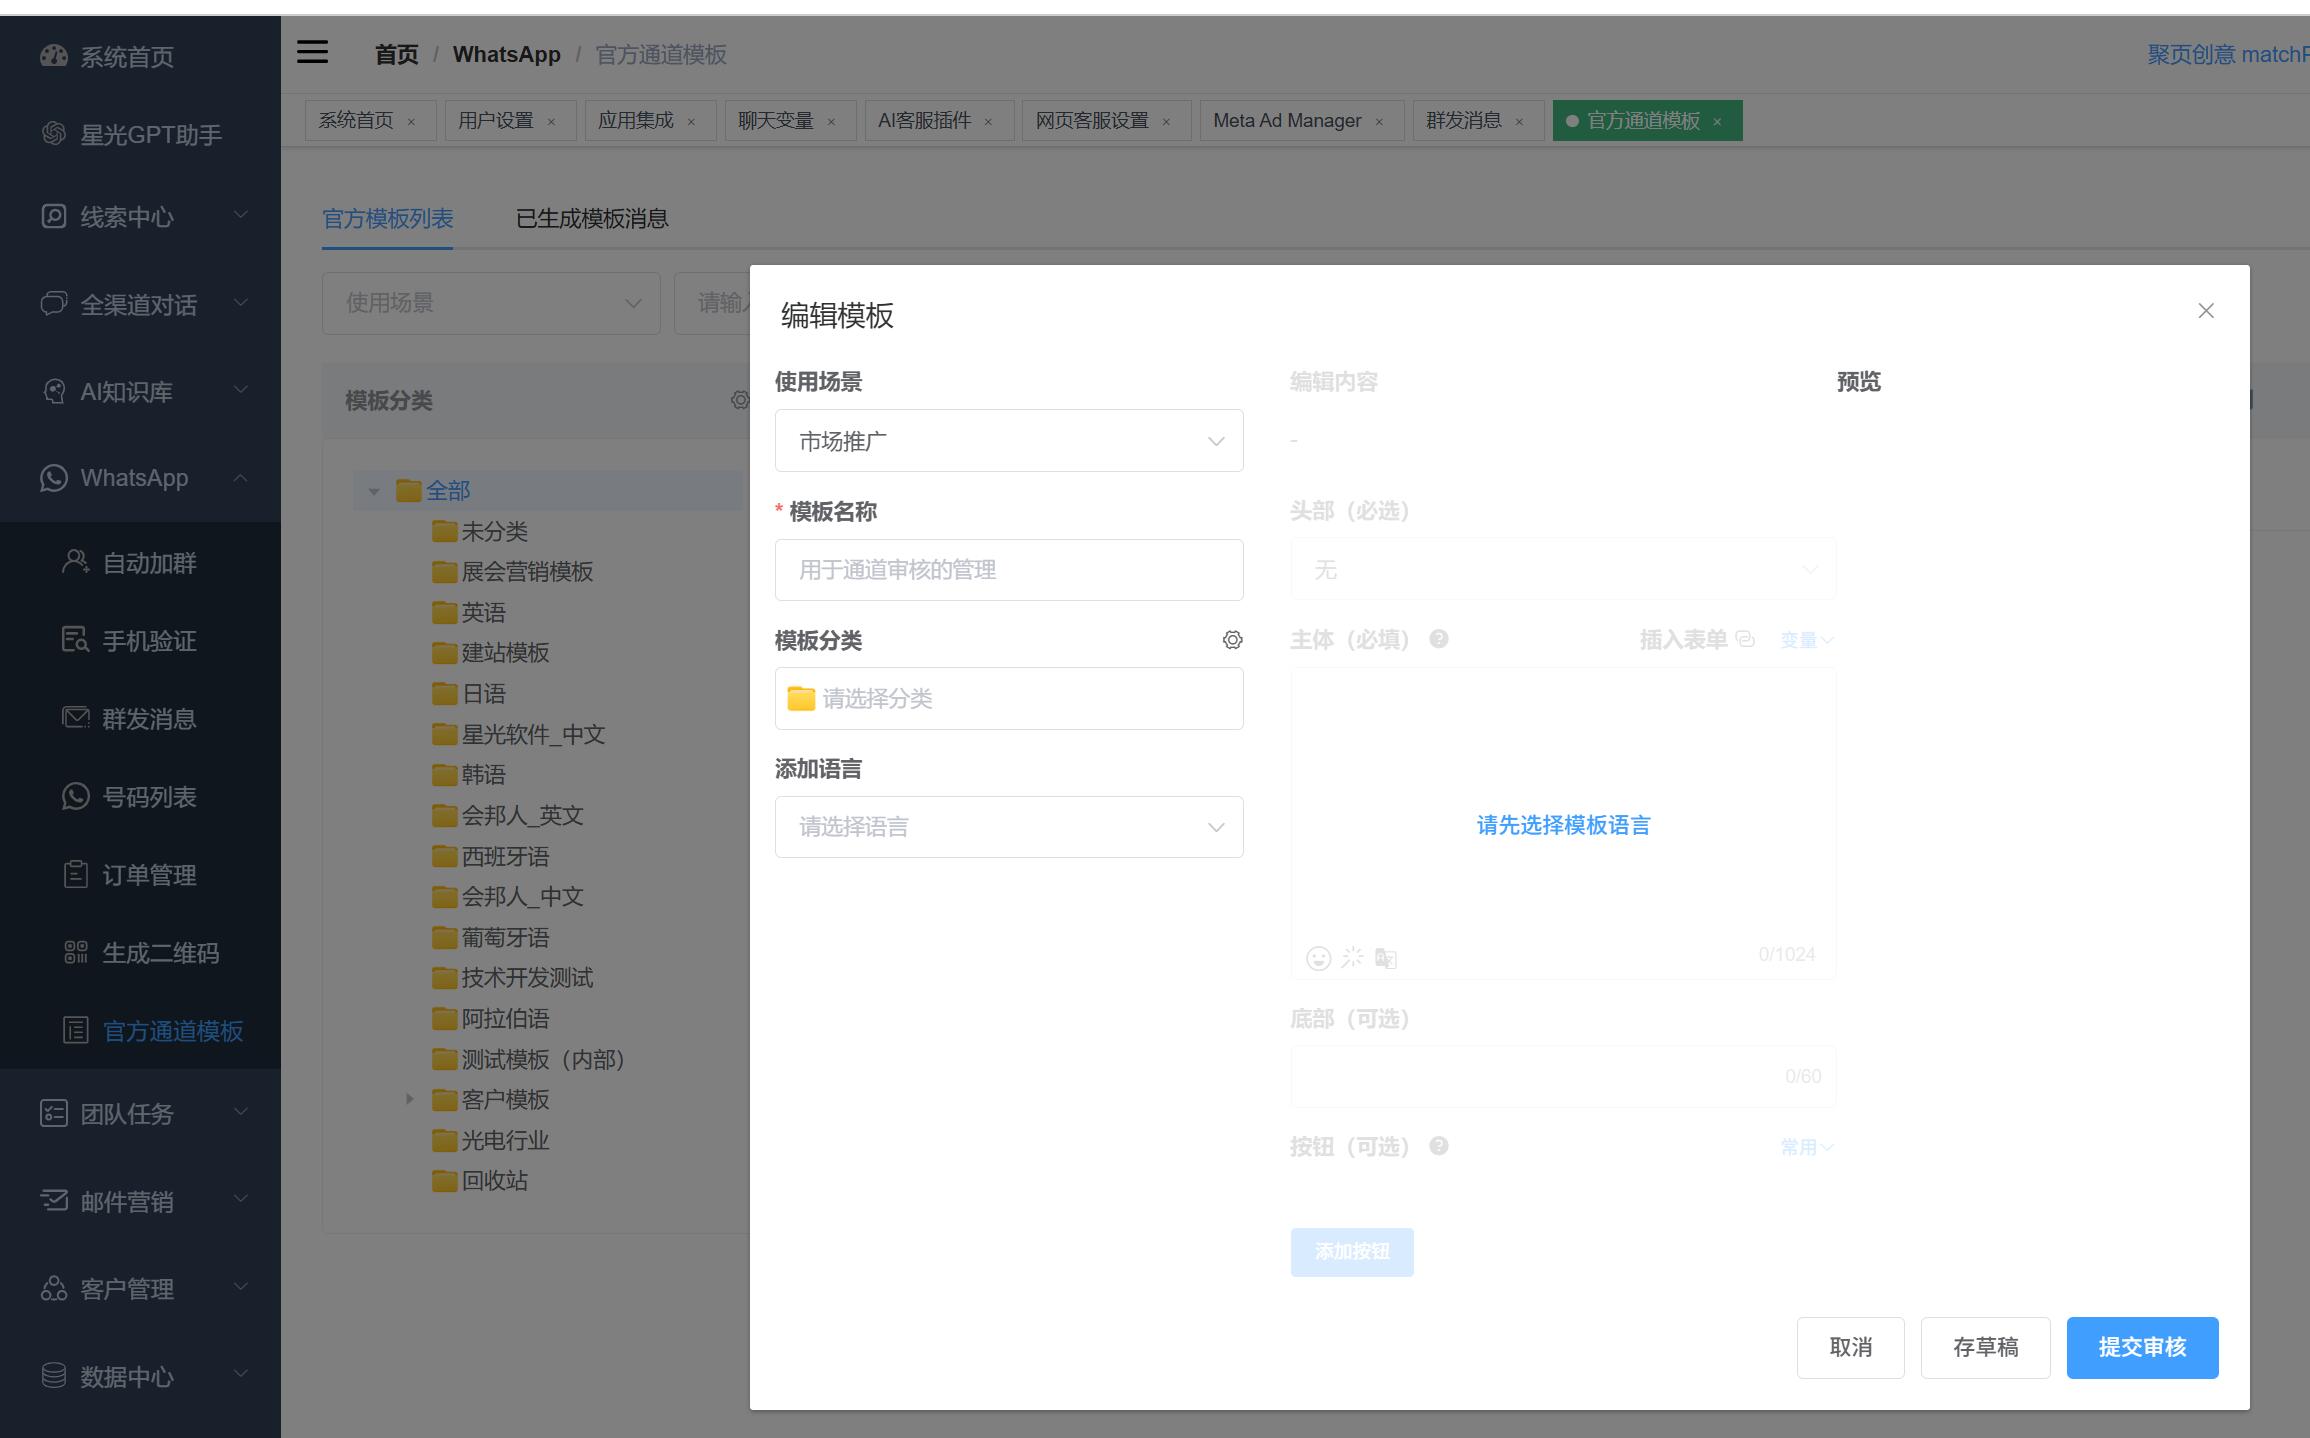
Task: Open 手机验证 from the sidebar
Action: (x=149, y=641)
